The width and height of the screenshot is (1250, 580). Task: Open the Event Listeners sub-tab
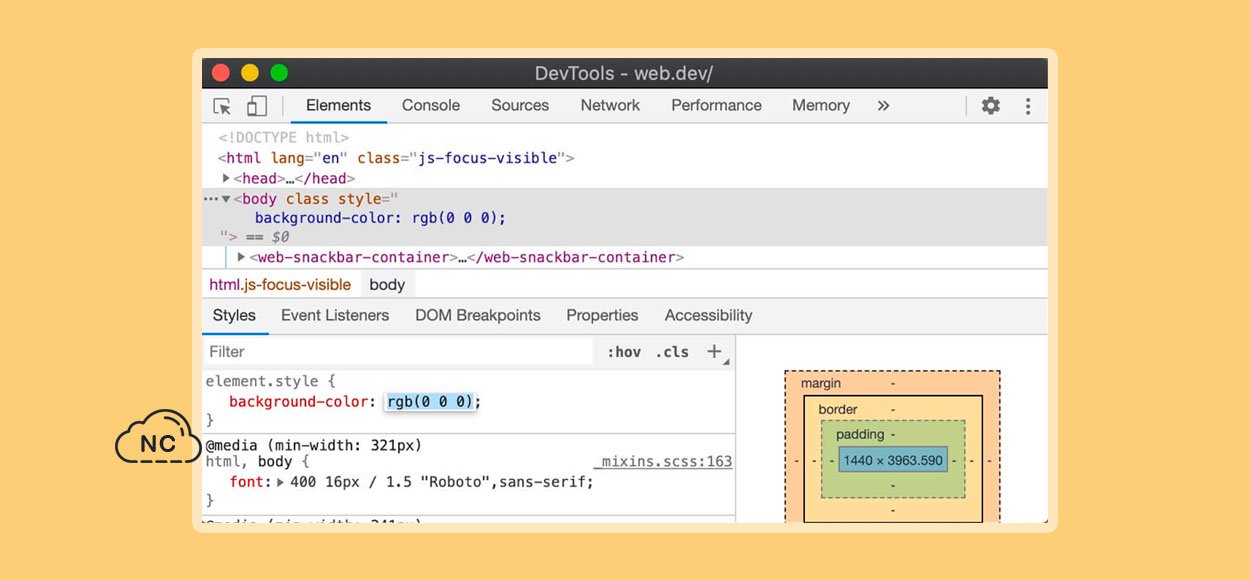335,316
